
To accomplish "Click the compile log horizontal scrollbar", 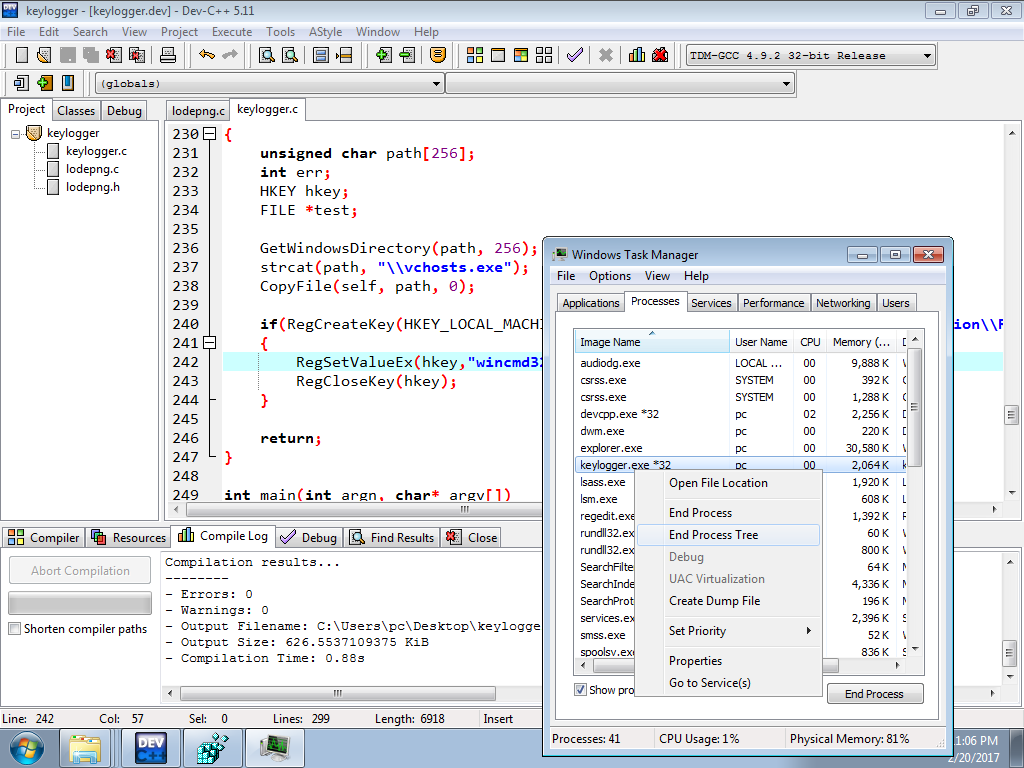I will click(x=338, y=693).
